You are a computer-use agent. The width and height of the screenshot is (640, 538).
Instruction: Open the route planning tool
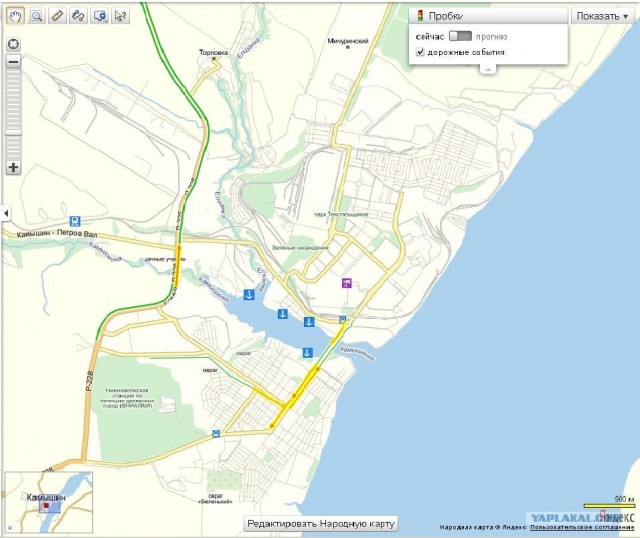point(78,16)
